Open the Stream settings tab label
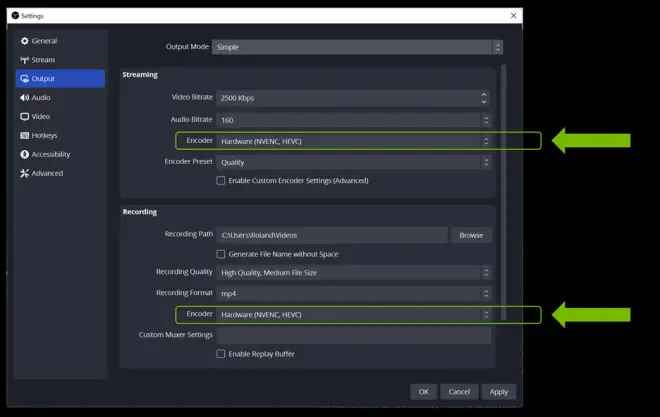The width and height of the screenshot is (660, 417). pos(43,60)
